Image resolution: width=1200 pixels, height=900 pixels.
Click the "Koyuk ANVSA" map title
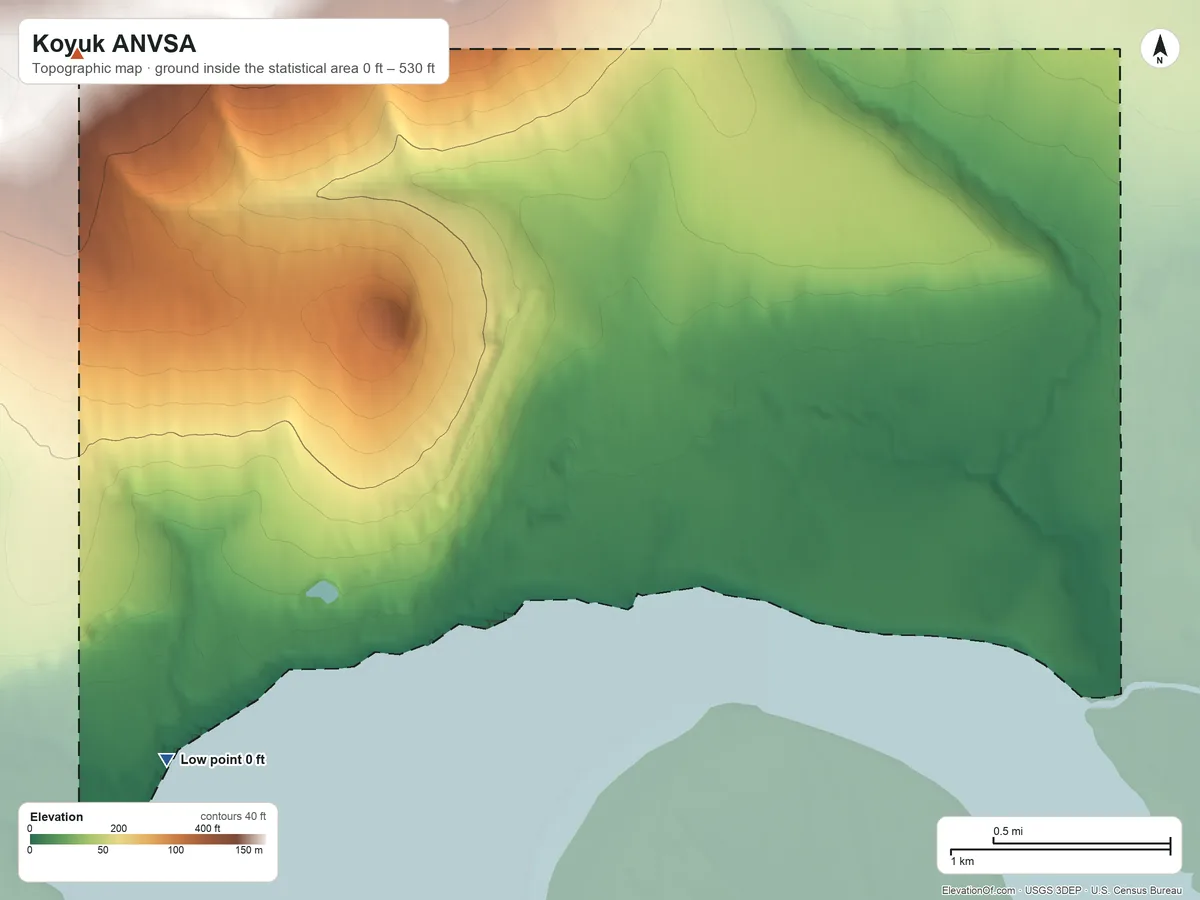pyautogui.click(x=114, y=44)
